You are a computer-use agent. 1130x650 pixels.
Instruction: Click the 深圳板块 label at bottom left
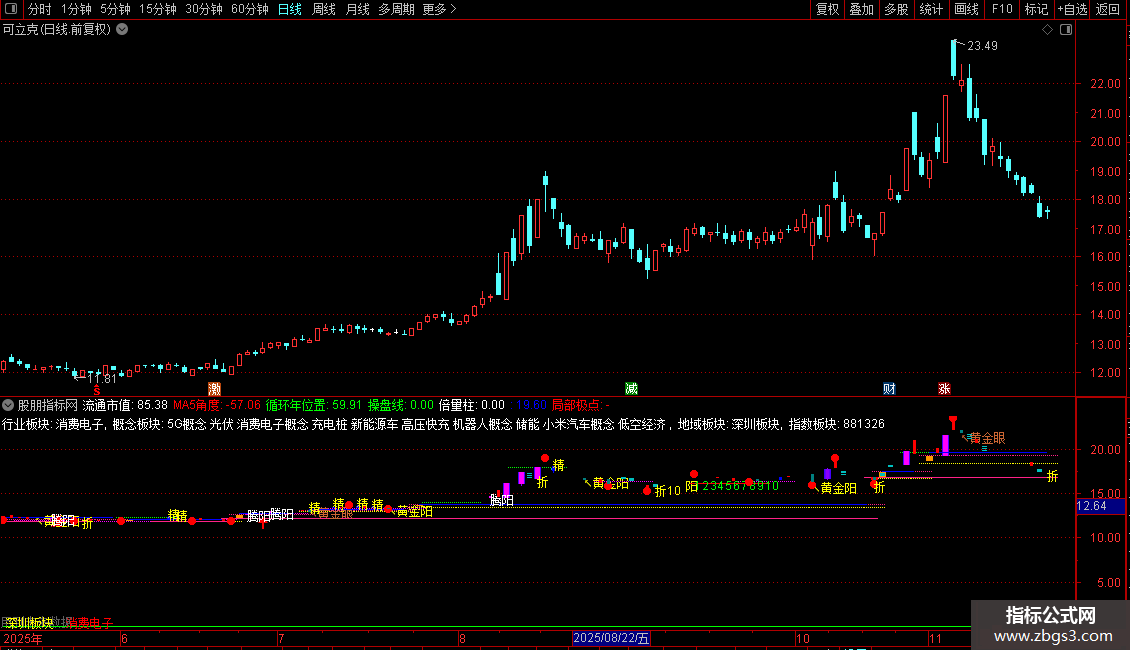tap(30, 623)
